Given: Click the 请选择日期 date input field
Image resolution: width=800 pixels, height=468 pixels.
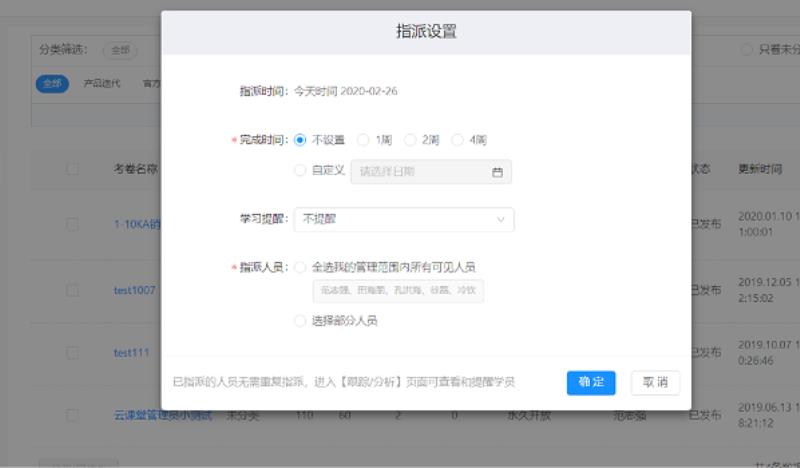Looking at the screenshot, I should [431, 172].
